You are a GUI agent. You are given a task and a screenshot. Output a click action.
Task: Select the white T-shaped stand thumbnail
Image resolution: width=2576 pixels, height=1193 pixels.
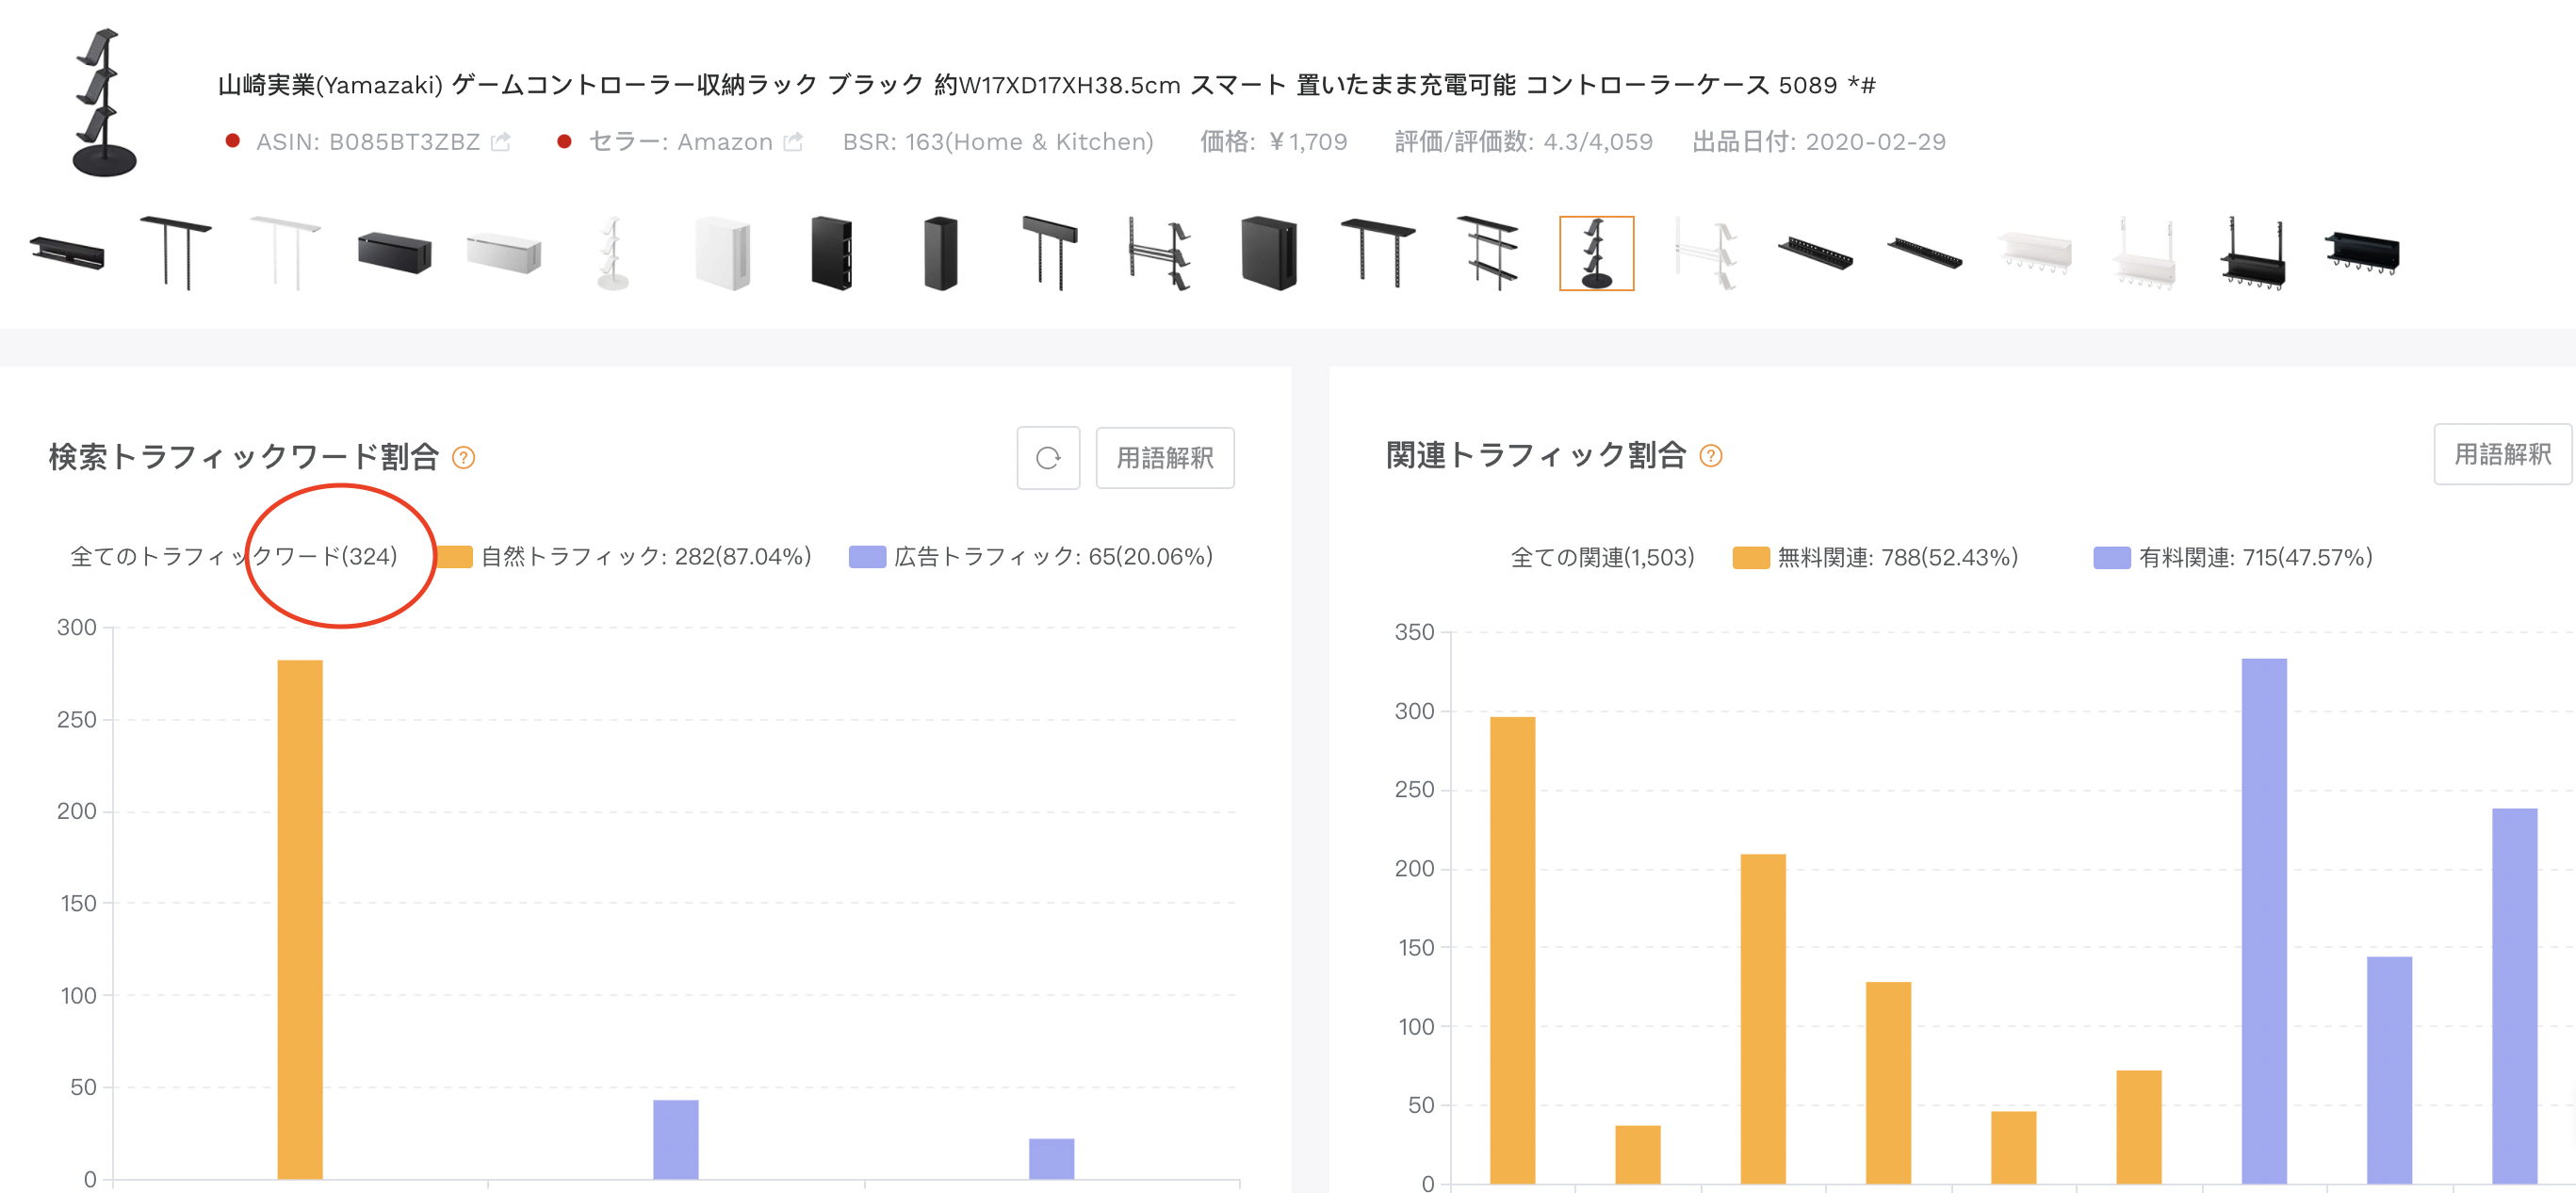point(285,253)
